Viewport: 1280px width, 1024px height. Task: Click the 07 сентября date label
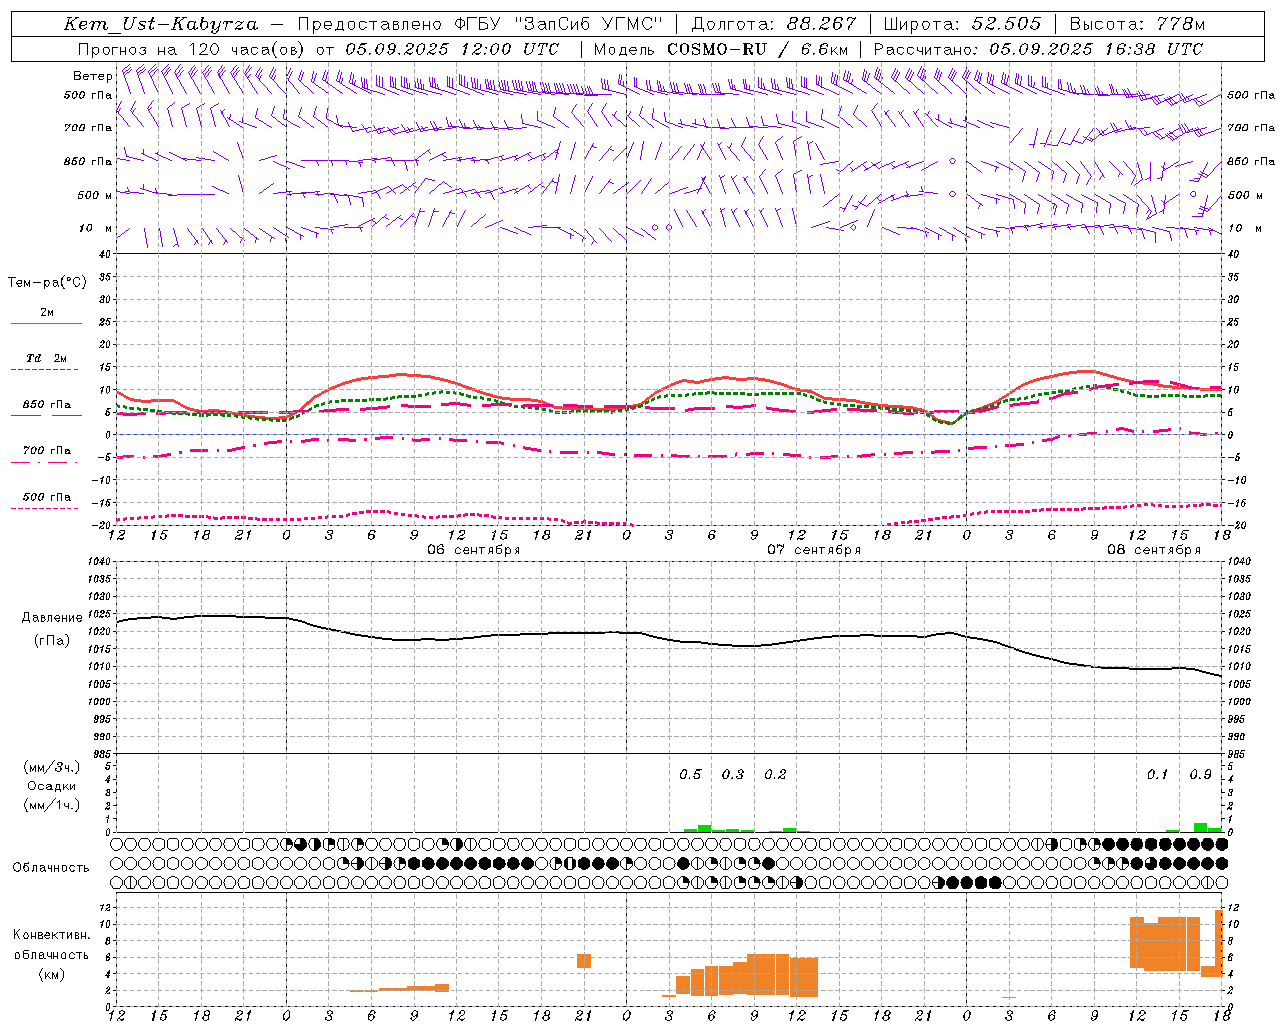pos(814,550)
